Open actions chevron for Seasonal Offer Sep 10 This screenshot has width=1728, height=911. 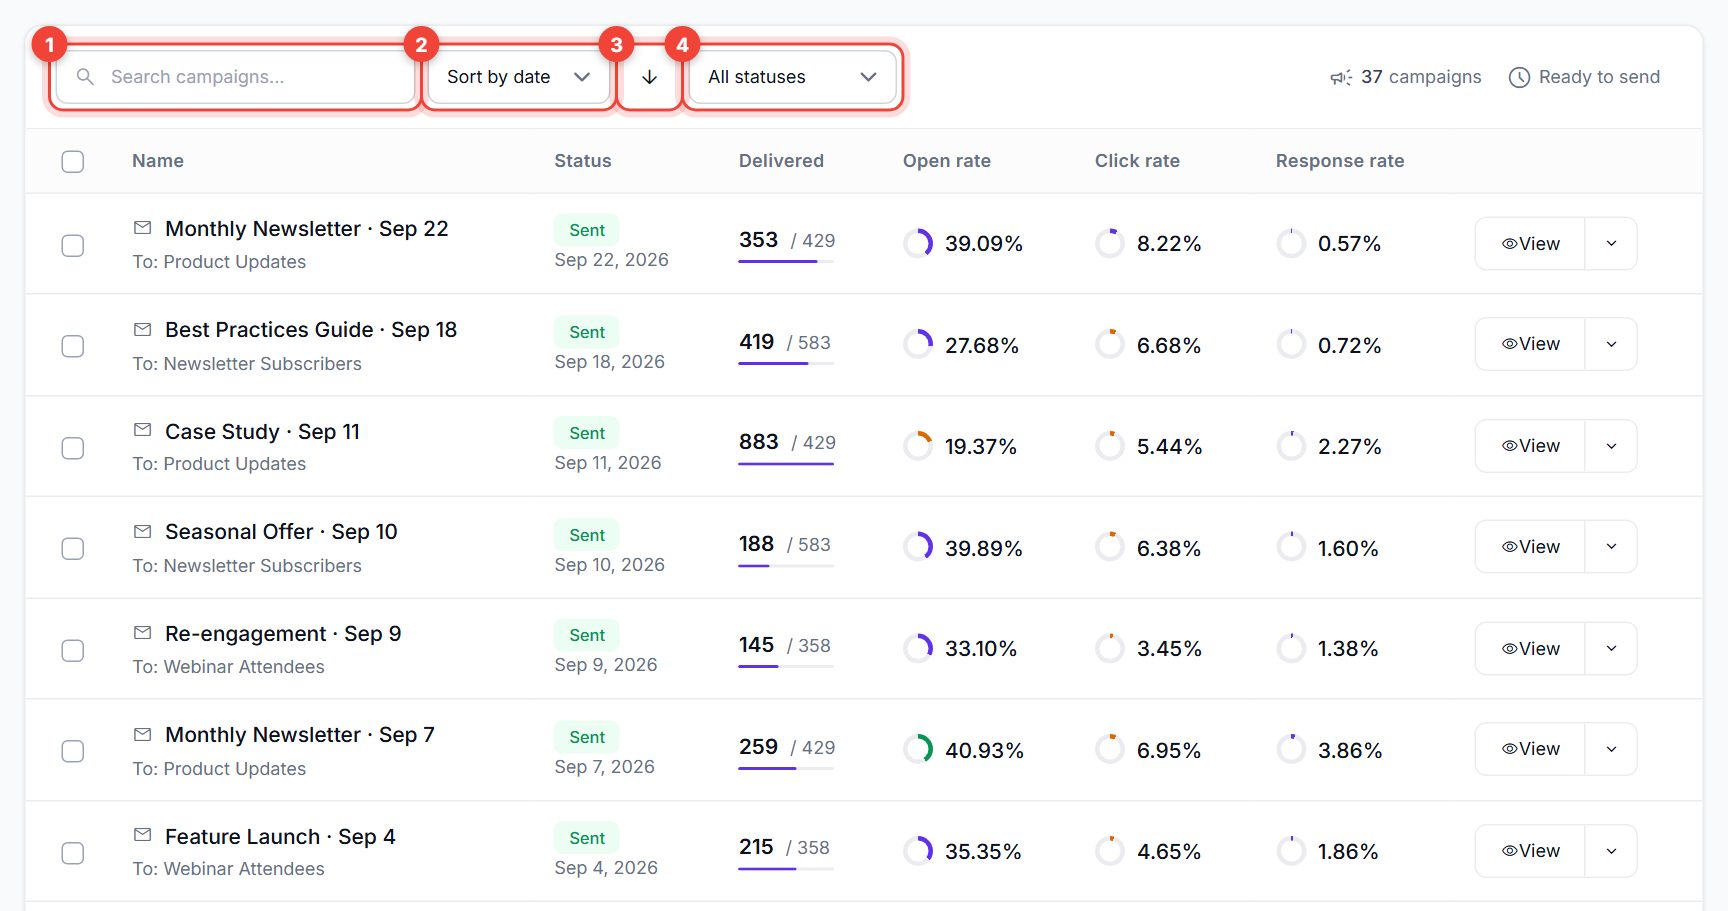coord(1611,547)
